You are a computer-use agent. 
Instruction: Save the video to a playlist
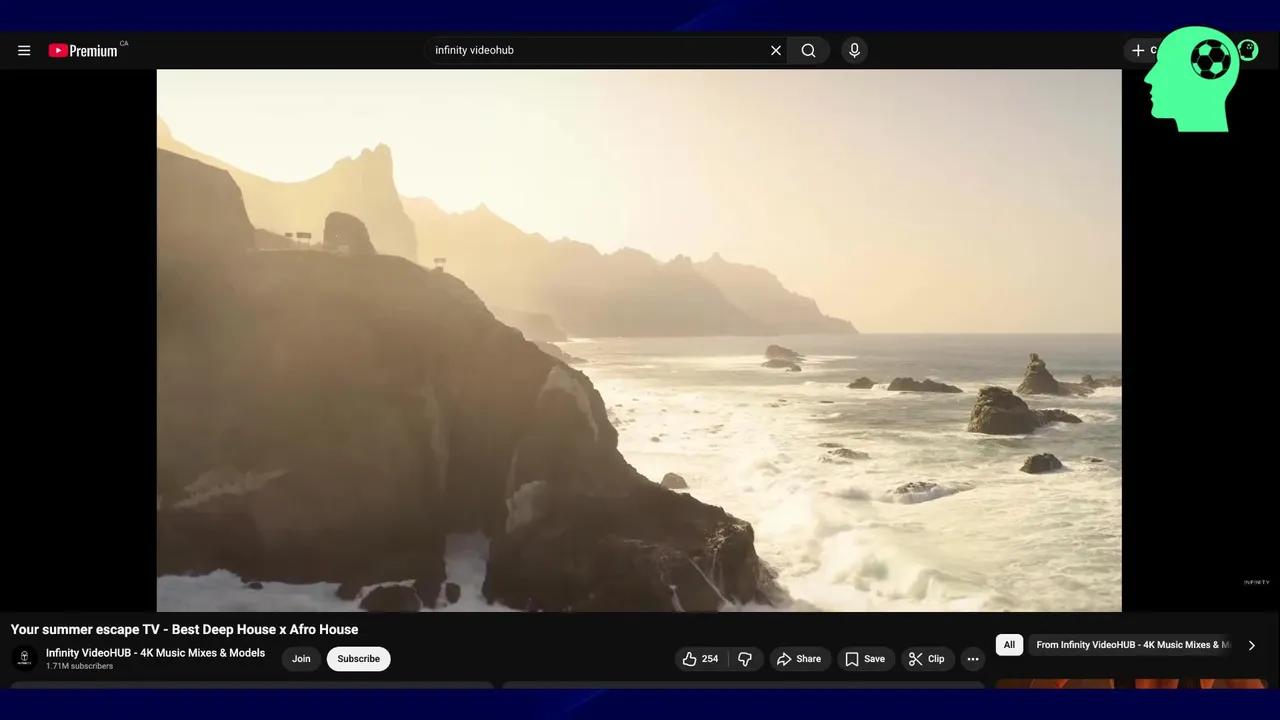point(865,659)
